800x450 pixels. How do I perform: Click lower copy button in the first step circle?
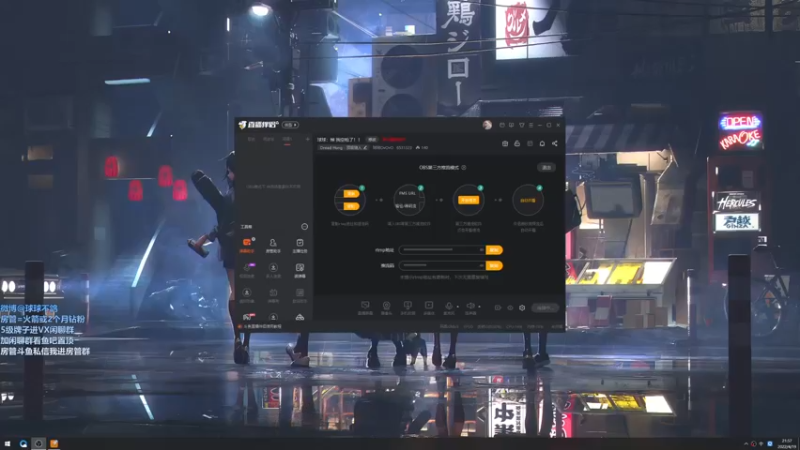coord(351,206)
